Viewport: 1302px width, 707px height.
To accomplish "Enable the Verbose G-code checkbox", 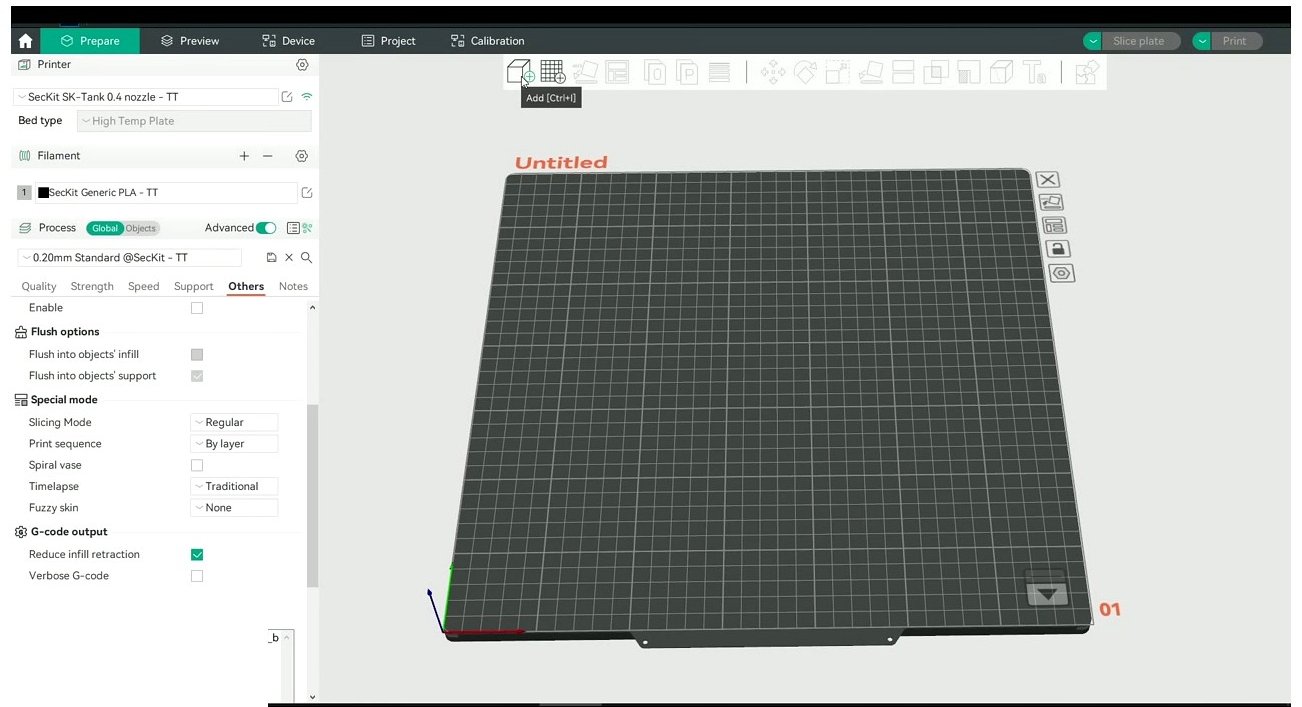I will [197, 576].
